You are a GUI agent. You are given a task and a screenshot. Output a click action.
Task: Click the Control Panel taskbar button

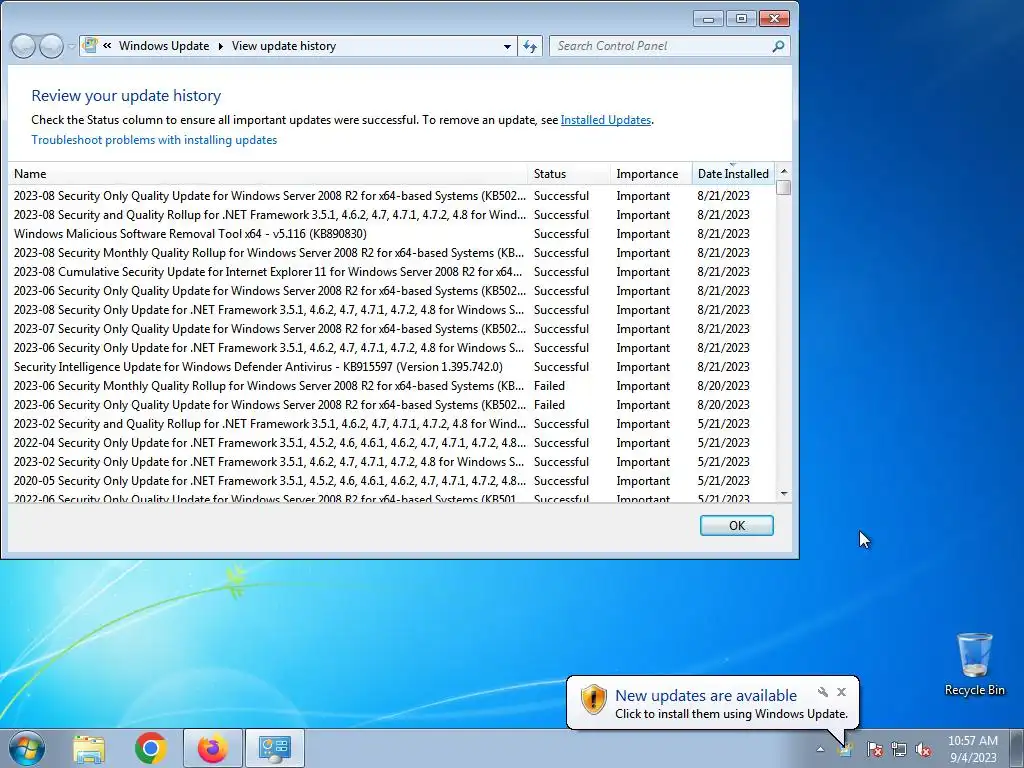(x=274, y=748)
